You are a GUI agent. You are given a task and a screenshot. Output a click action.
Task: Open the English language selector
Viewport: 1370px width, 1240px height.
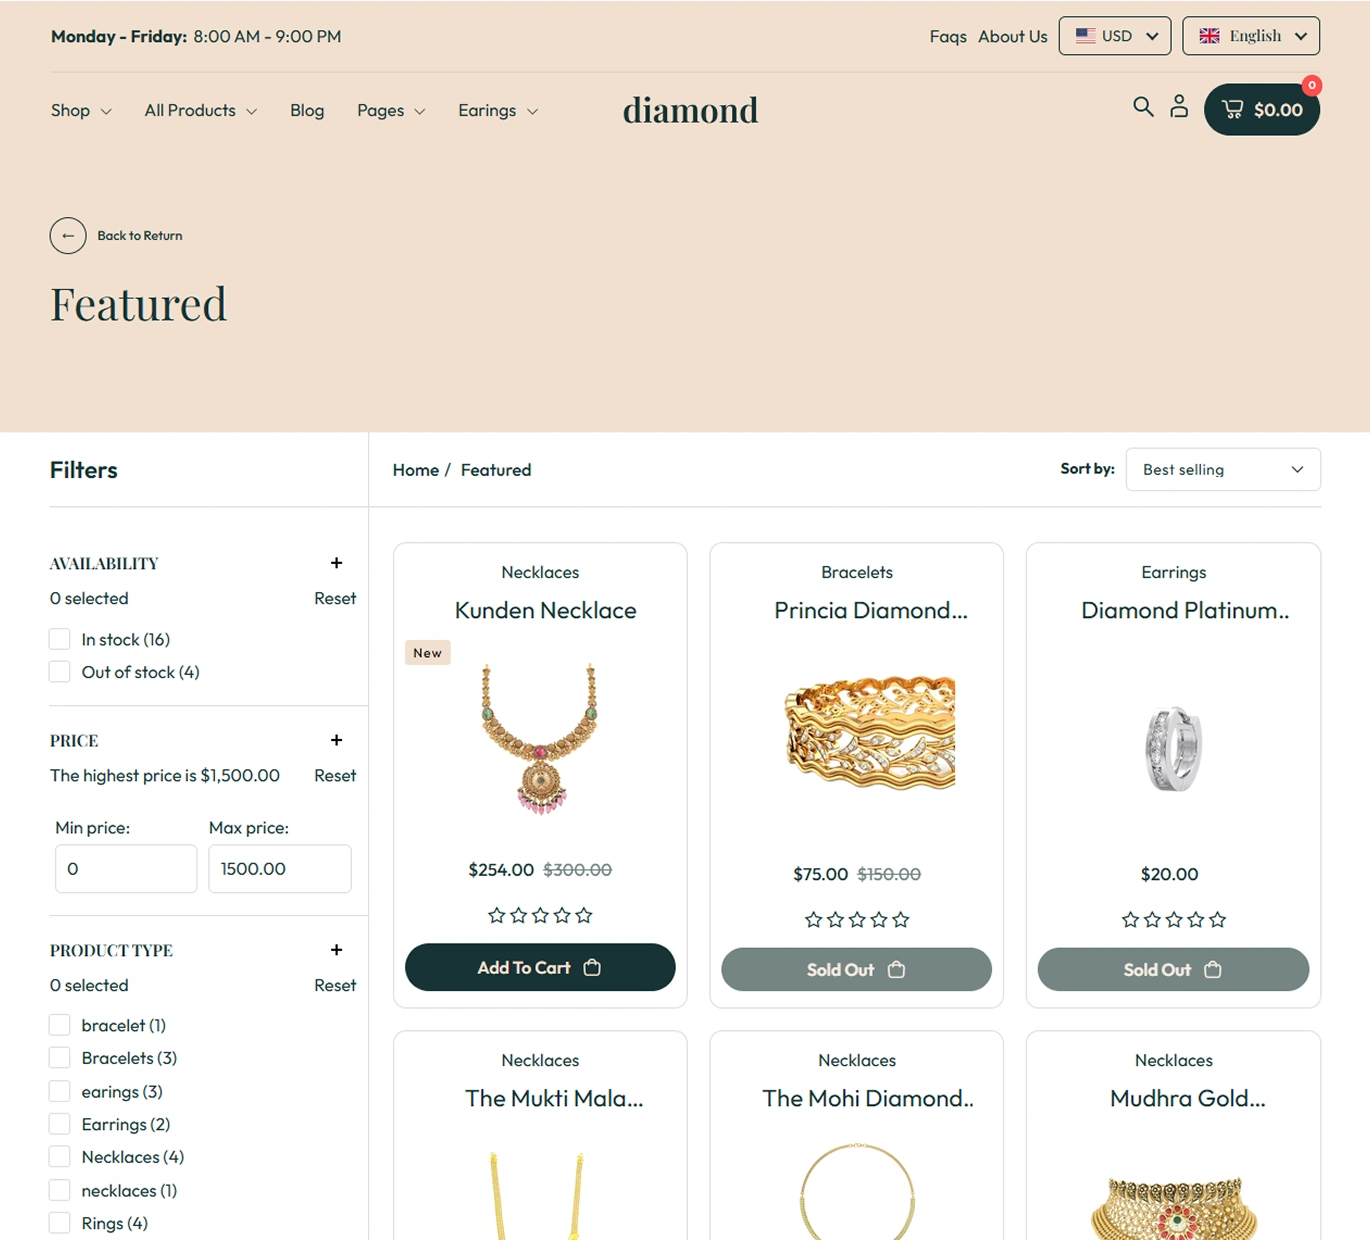coord(1251,36)
